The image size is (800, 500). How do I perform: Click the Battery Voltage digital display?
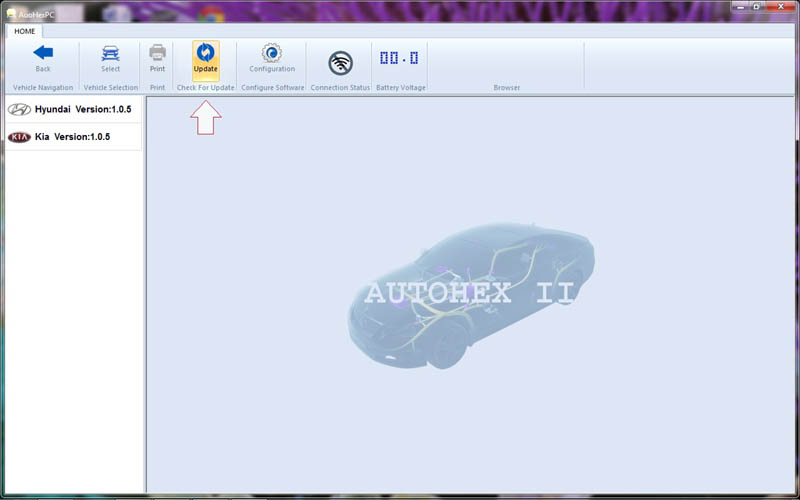pyautogui.click(x=399, y=58)
